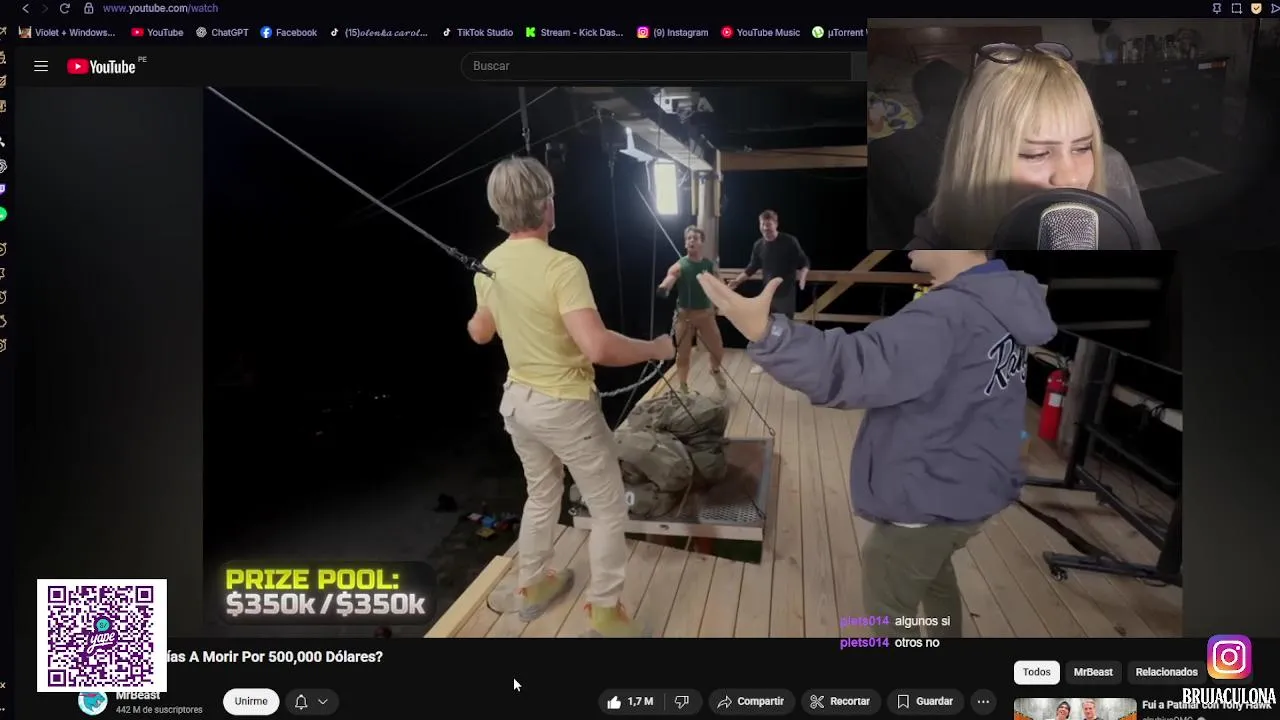Like the video with thumbs up 1,7 M
The image size is (1280, 720).
coord(630,702)
